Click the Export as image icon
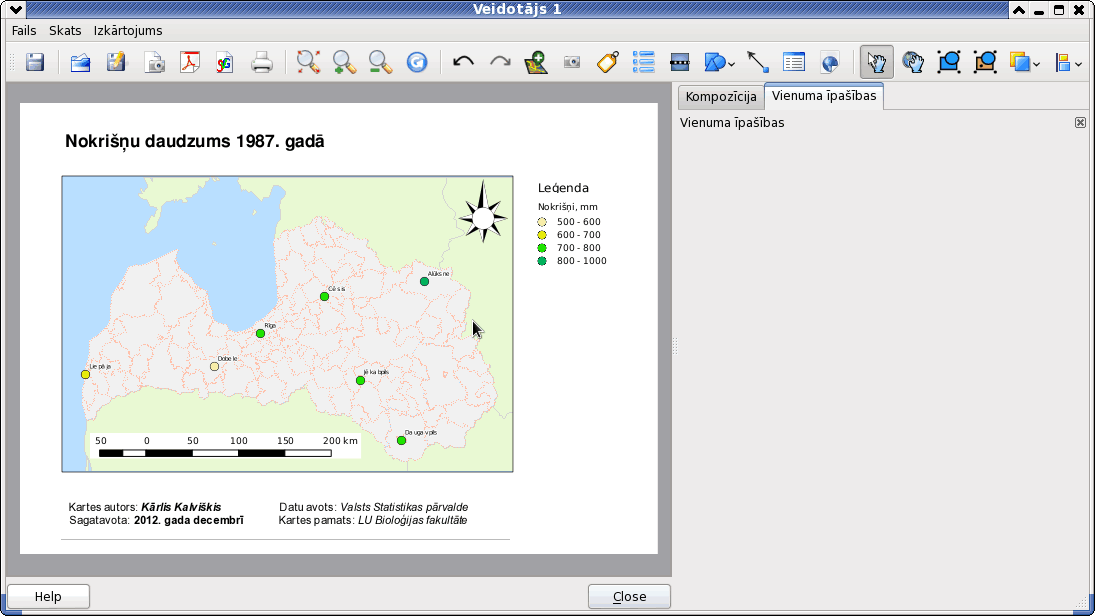The image size is (1095, 616). [x=154, y=62]
